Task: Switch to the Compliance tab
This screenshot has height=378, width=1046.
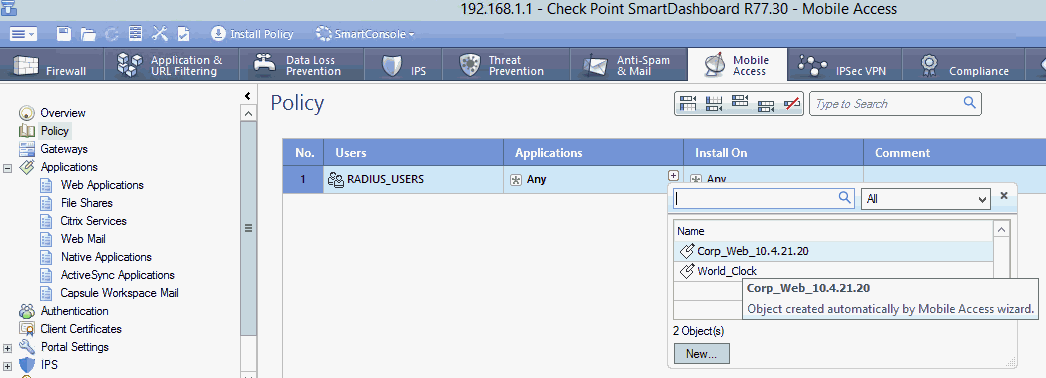Action: [x=965, y=65]
